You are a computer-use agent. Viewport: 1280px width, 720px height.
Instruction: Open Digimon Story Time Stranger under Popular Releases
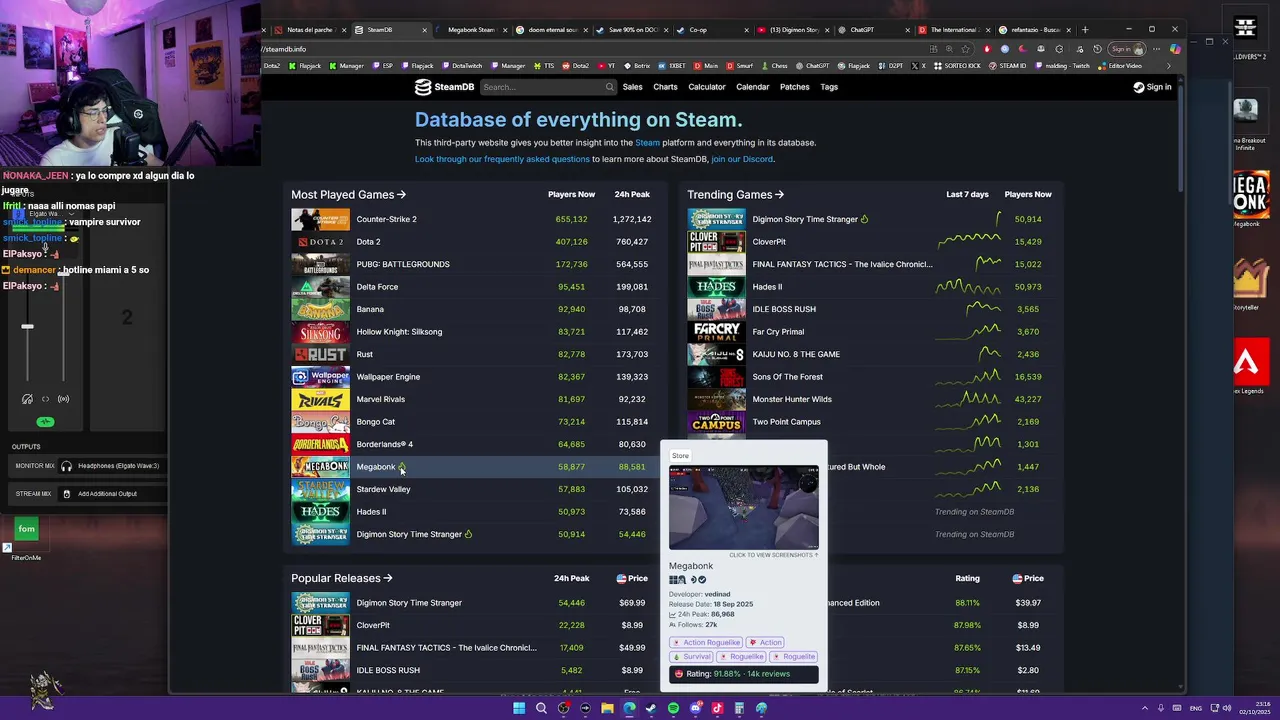pyautogui.click(x=409, y=603)
